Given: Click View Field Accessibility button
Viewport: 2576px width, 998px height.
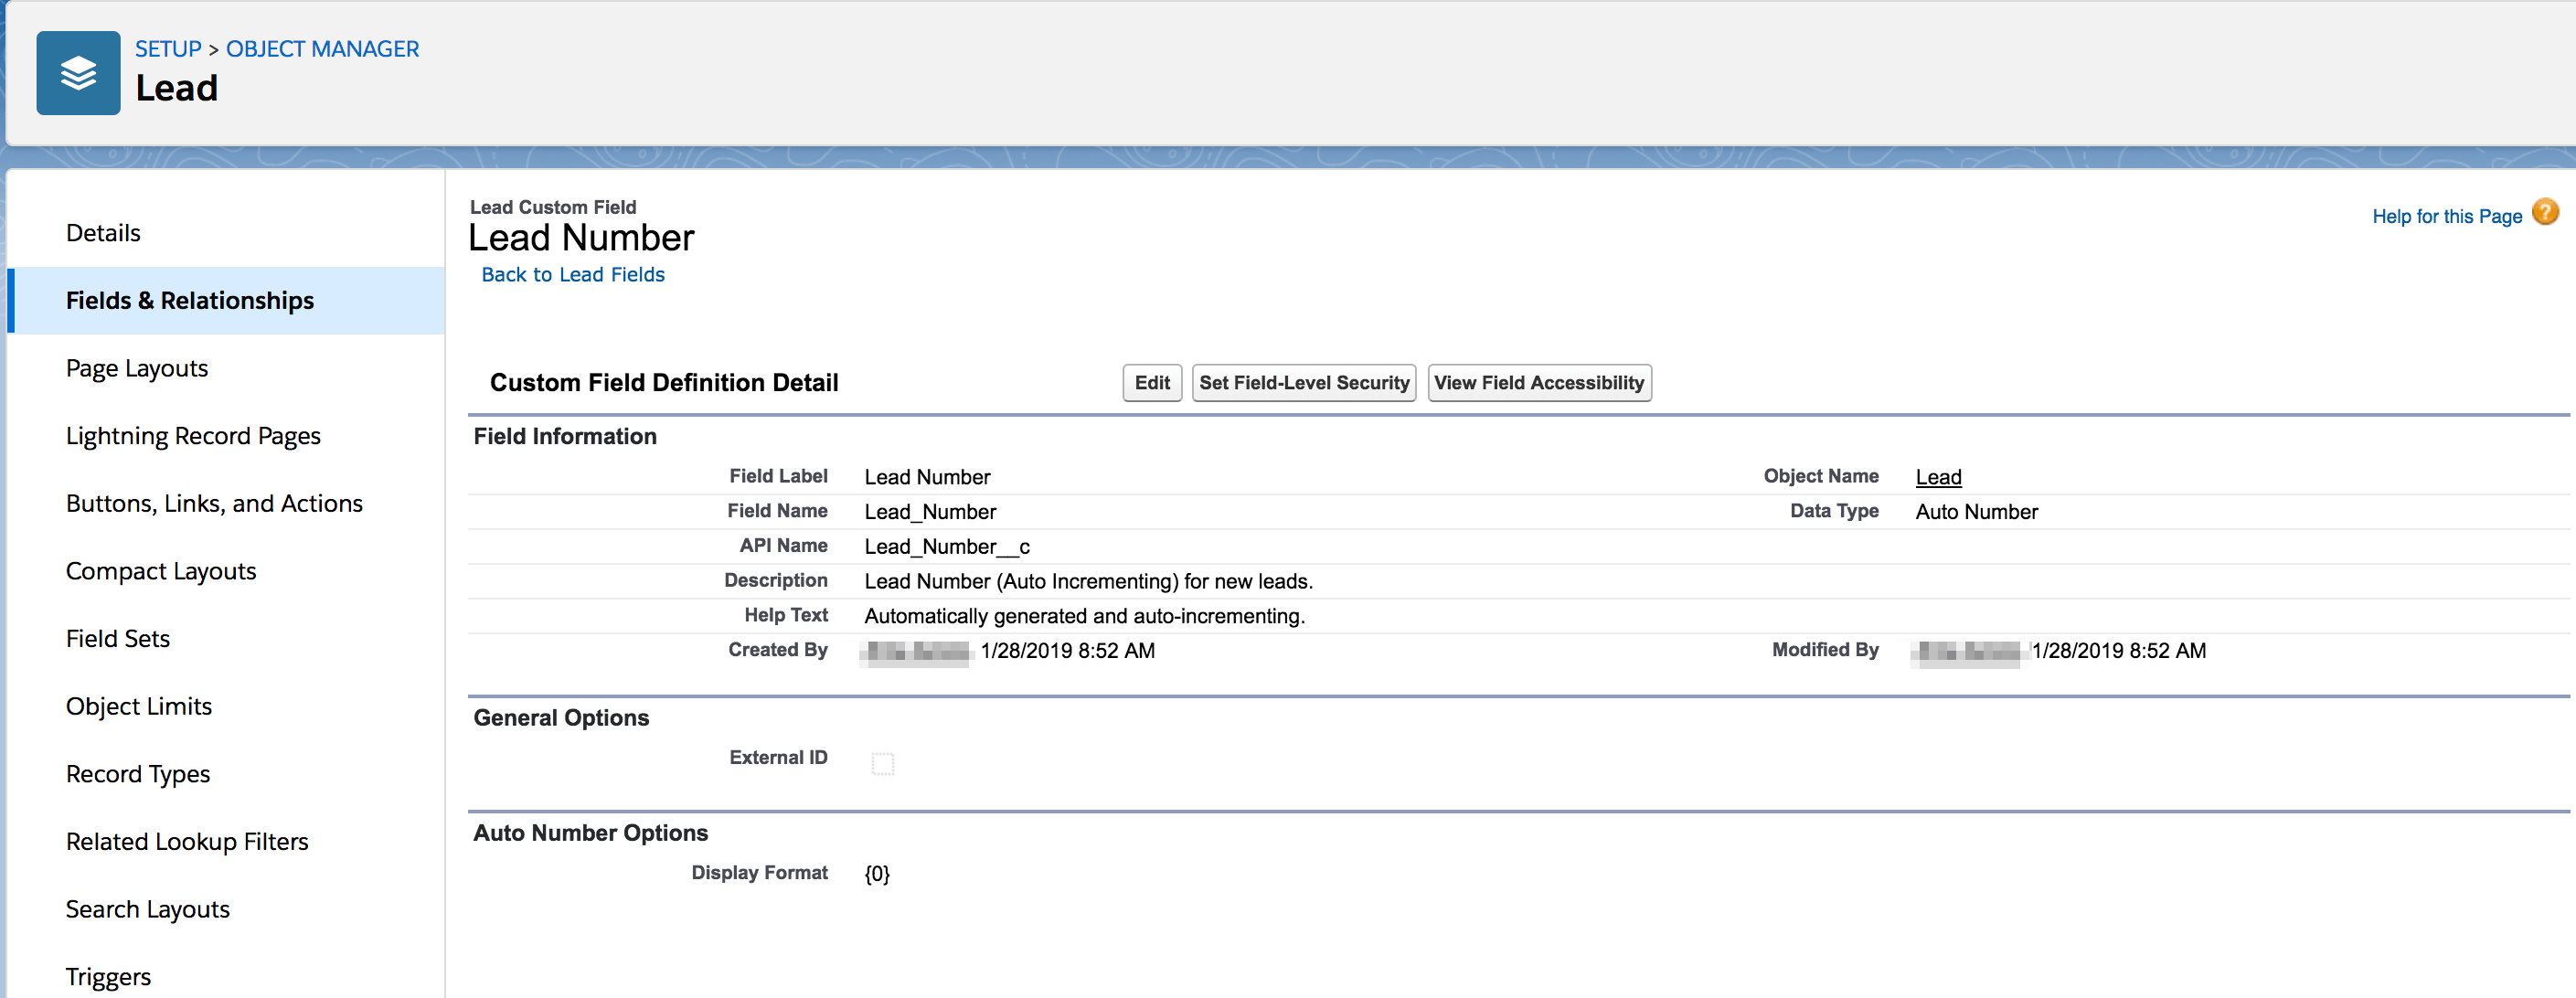Looking at the screenshot, I should tap(1538, 383).
